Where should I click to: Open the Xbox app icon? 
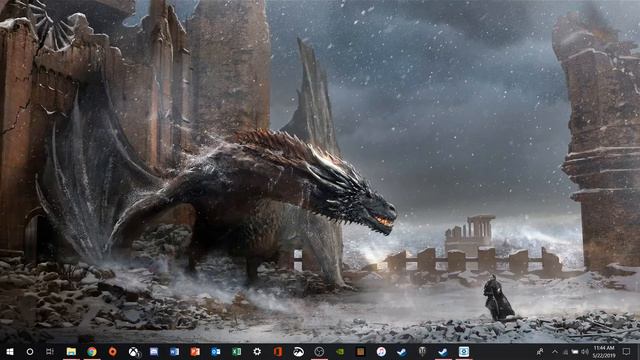[134, 351]
